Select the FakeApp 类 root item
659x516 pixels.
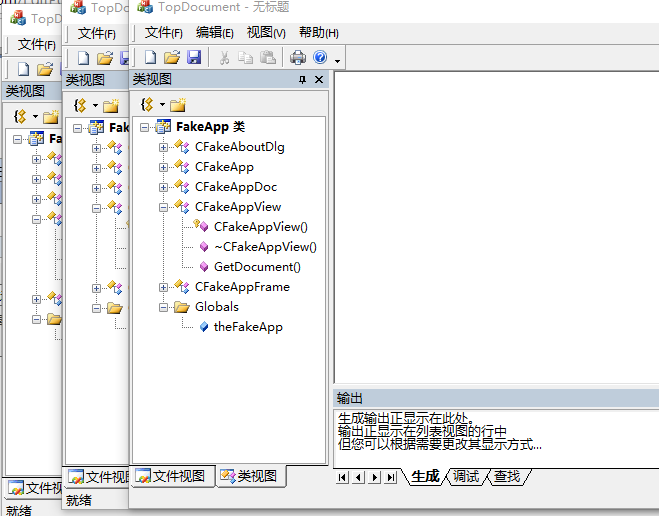210,127
